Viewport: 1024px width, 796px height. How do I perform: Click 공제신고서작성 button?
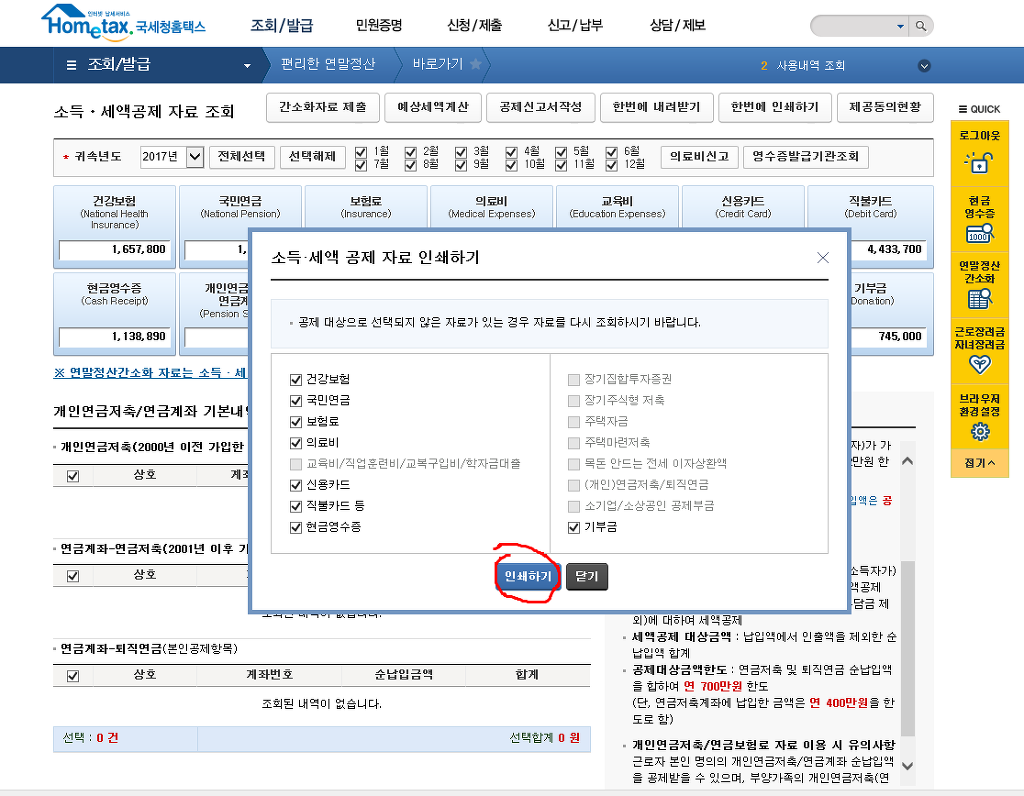click(x=541, y=107)
